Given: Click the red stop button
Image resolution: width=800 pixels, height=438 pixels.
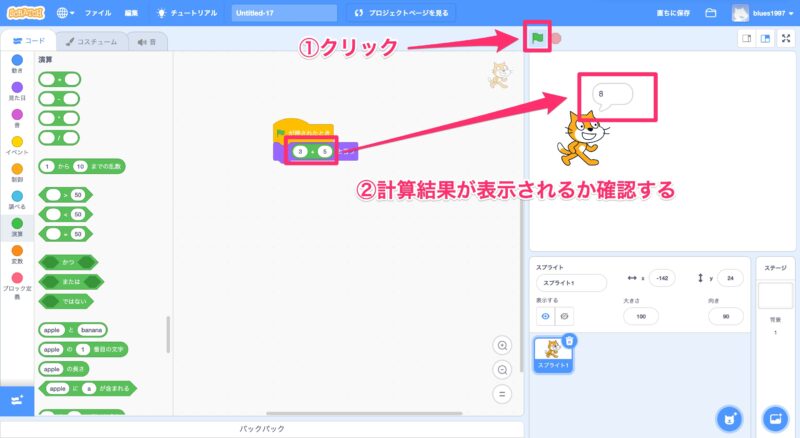Looking at the screenshot, I should tap(555, 39).
